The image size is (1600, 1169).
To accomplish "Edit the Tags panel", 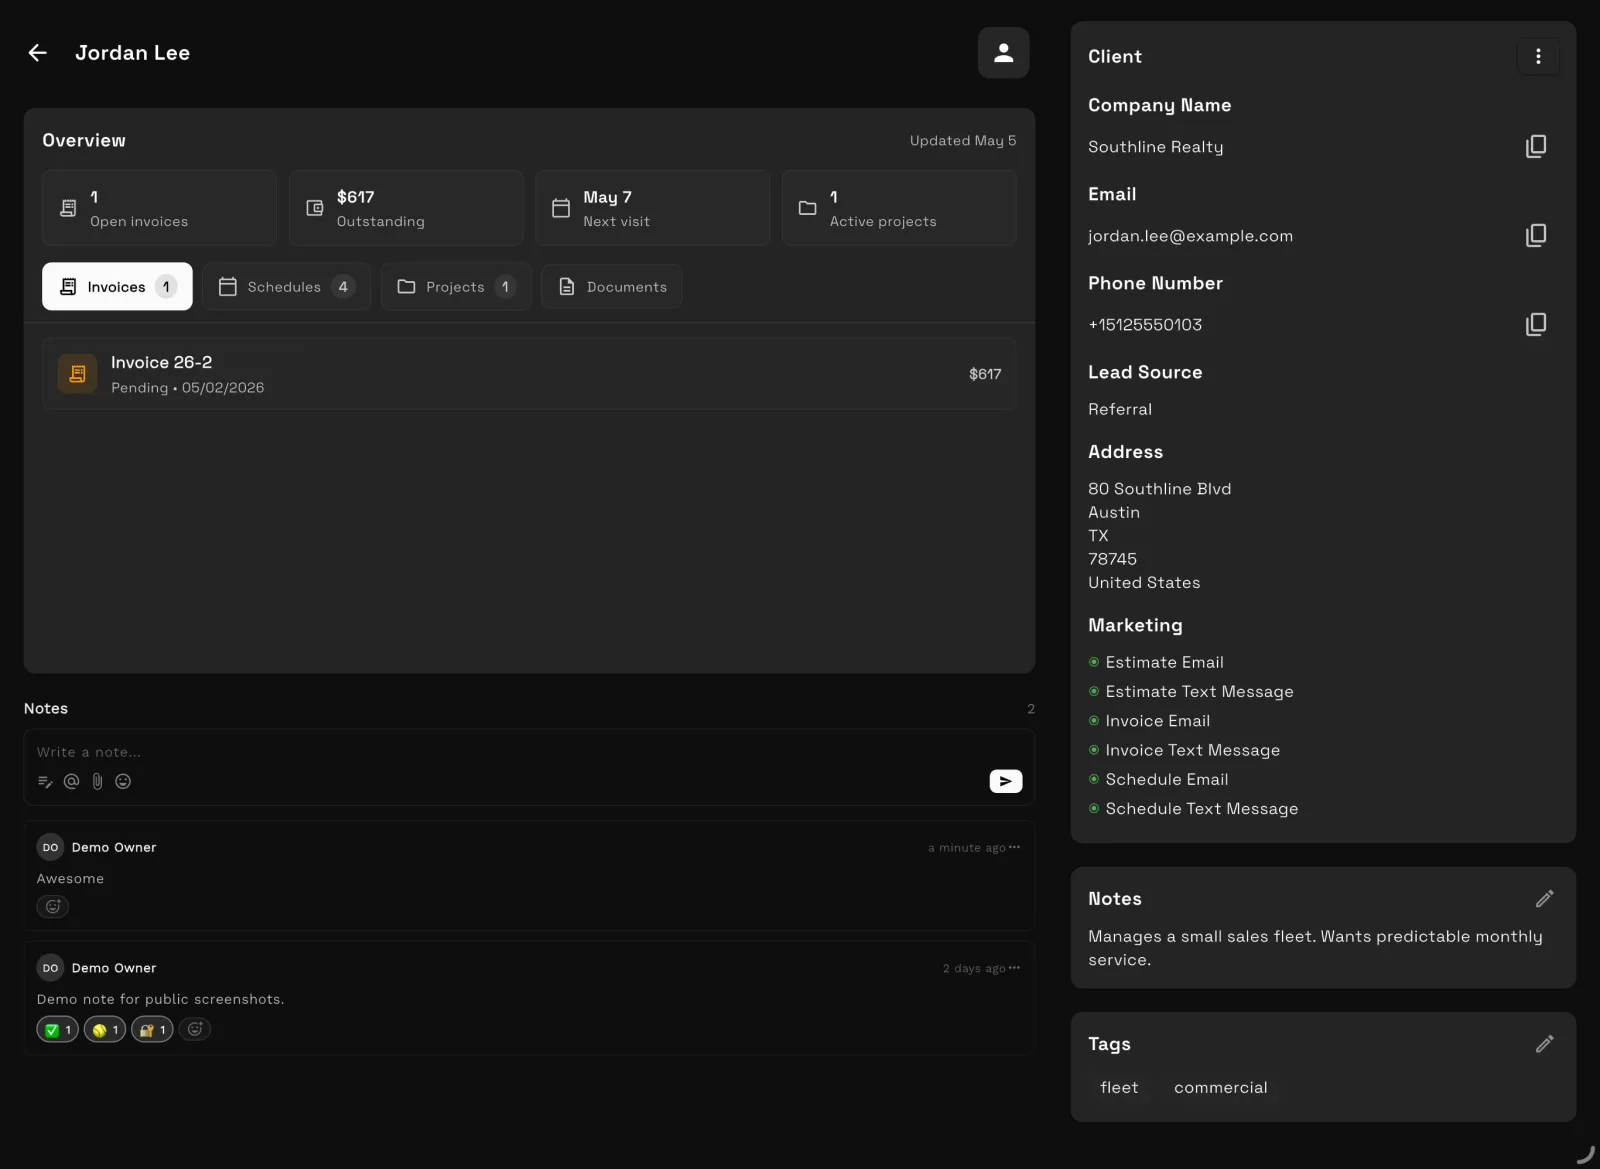I will (x=1545, y=1044).
